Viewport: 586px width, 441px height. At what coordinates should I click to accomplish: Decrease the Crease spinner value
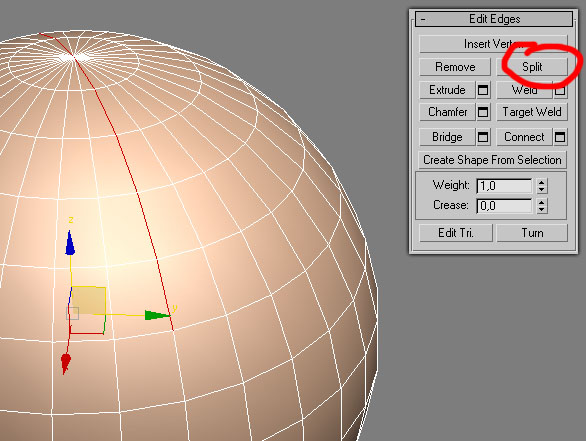click(x=542, y=210)
